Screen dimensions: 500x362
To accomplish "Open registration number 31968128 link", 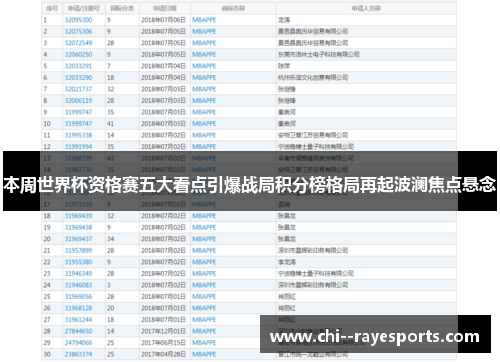I will point(78,308).
